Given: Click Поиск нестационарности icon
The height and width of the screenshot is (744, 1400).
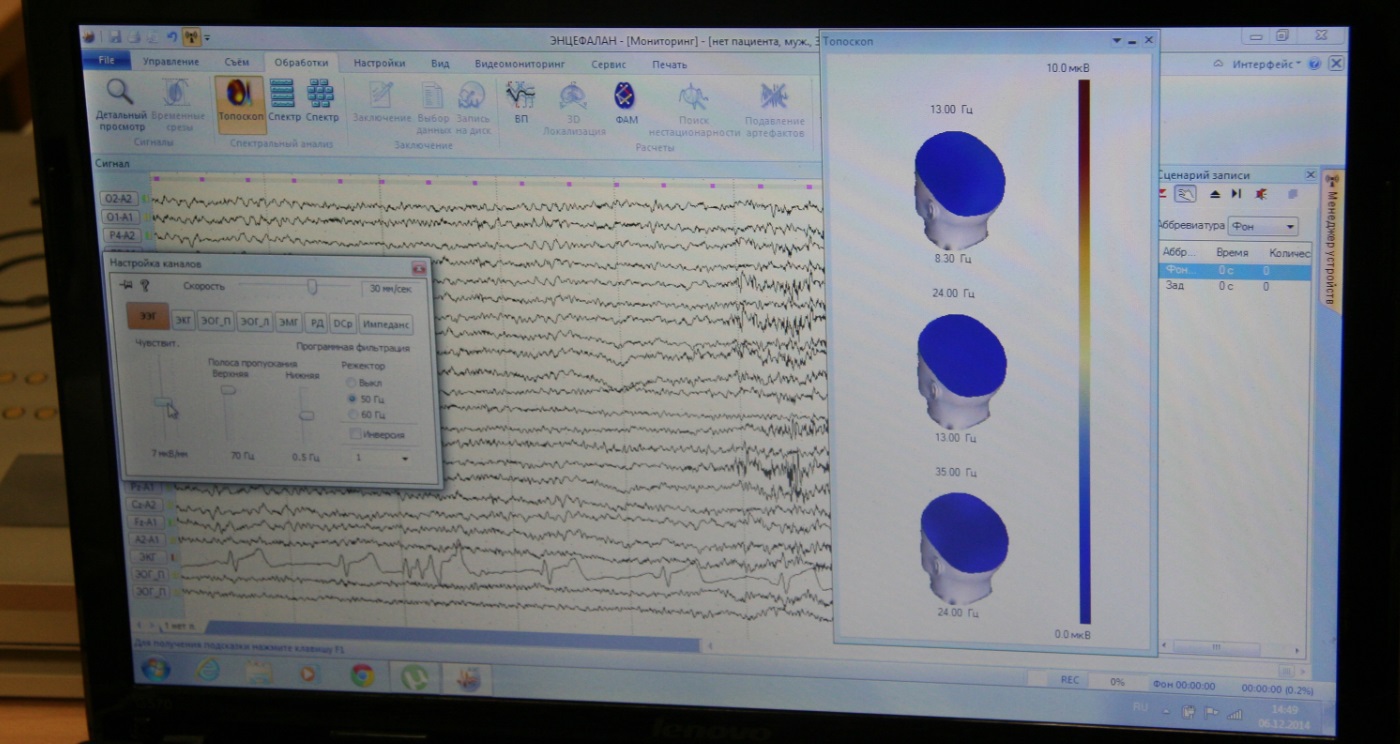Looking at the screenshot, I should coord(693,109).
